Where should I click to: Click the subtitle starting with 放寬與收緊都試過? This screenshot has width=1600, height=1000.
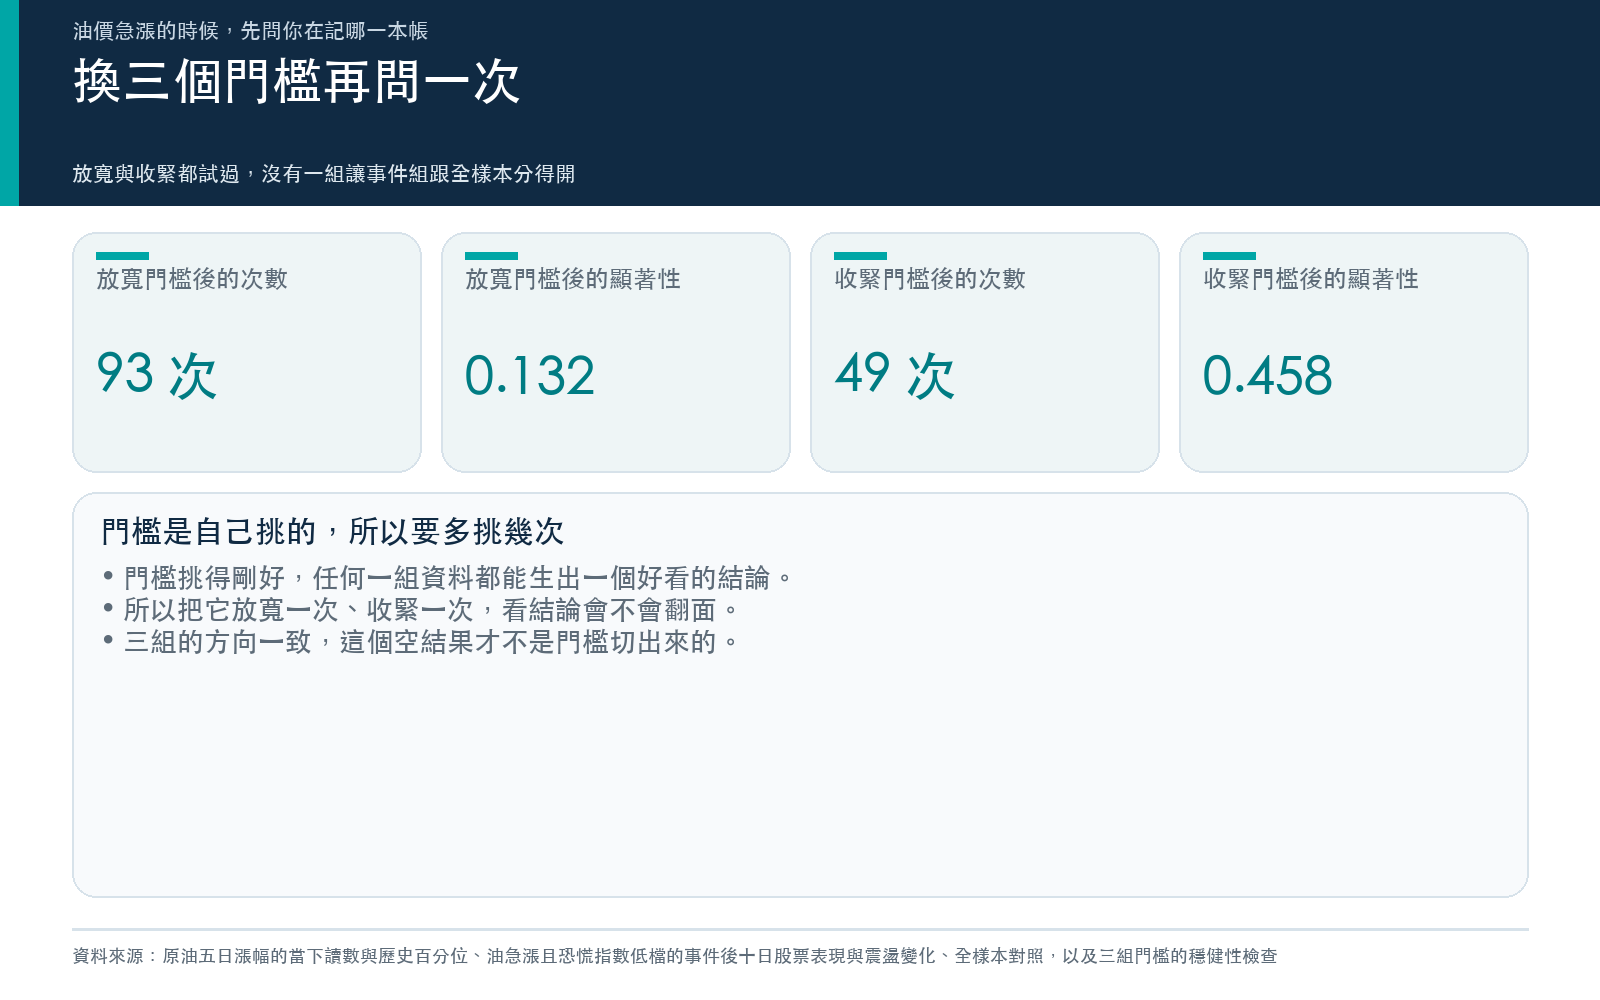pos(324,174)
